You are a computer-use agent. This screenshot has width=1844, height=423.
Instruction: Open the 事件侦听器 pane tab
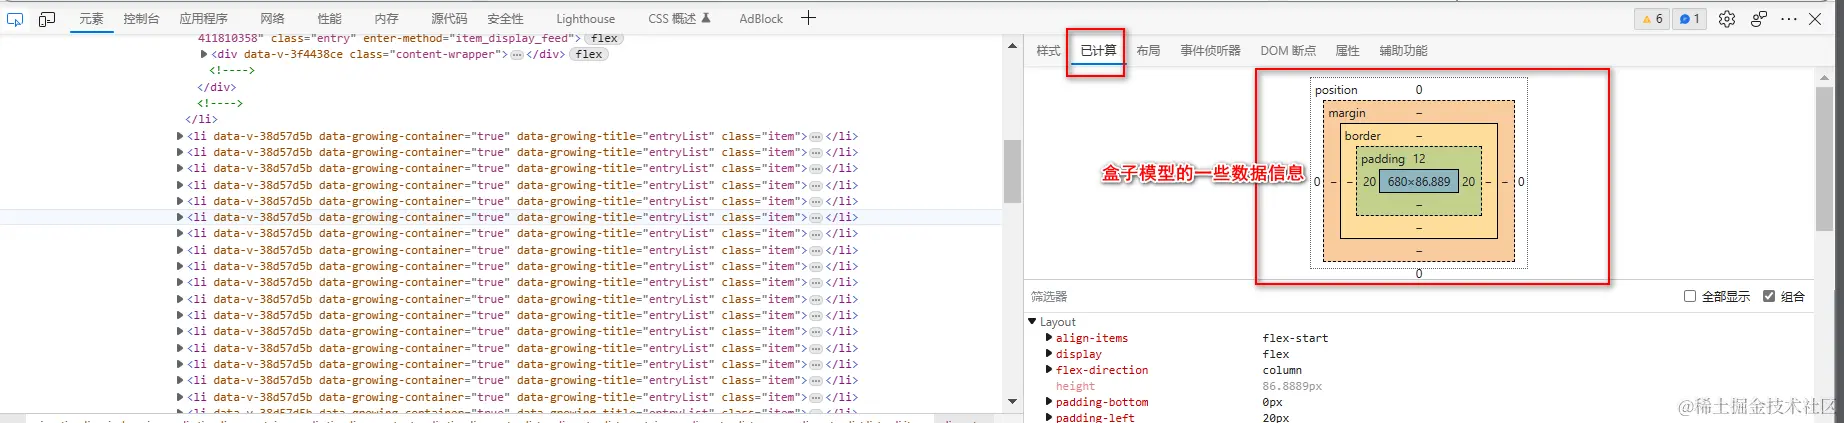click(x=1210, y=50)
